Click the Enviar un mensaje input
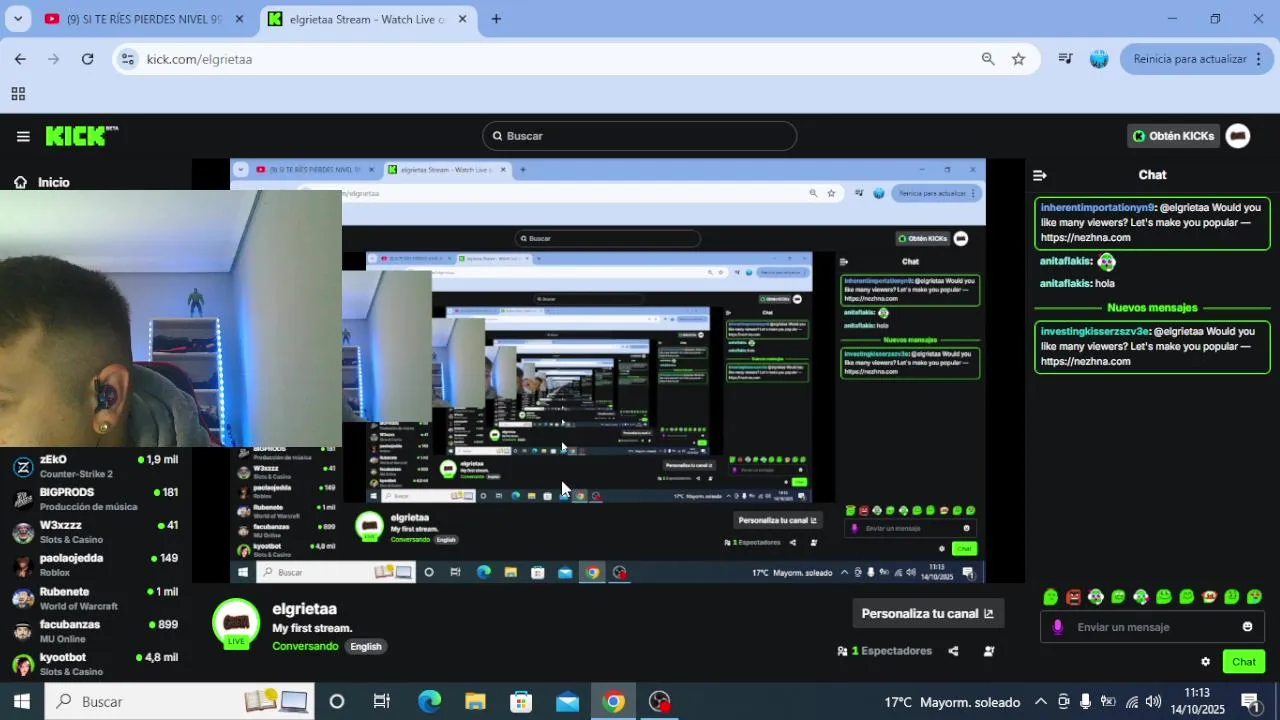Image resolution: width=1280 pixels, height=720 pixels. pyautogui.click(x=1152, y=627)
